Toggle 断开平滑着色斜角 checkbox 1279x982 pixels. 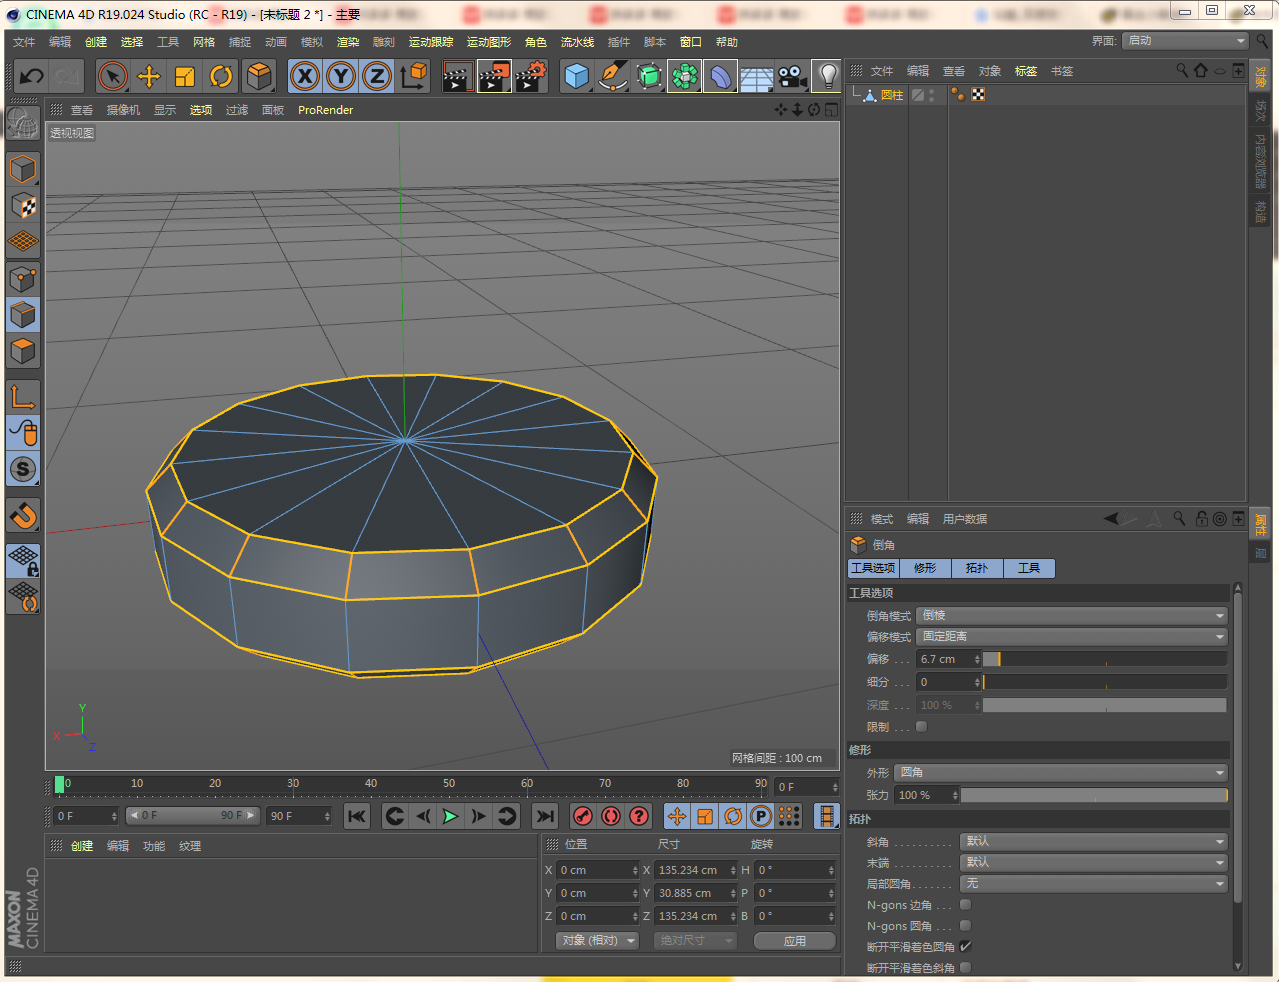(x=965, y=967)
